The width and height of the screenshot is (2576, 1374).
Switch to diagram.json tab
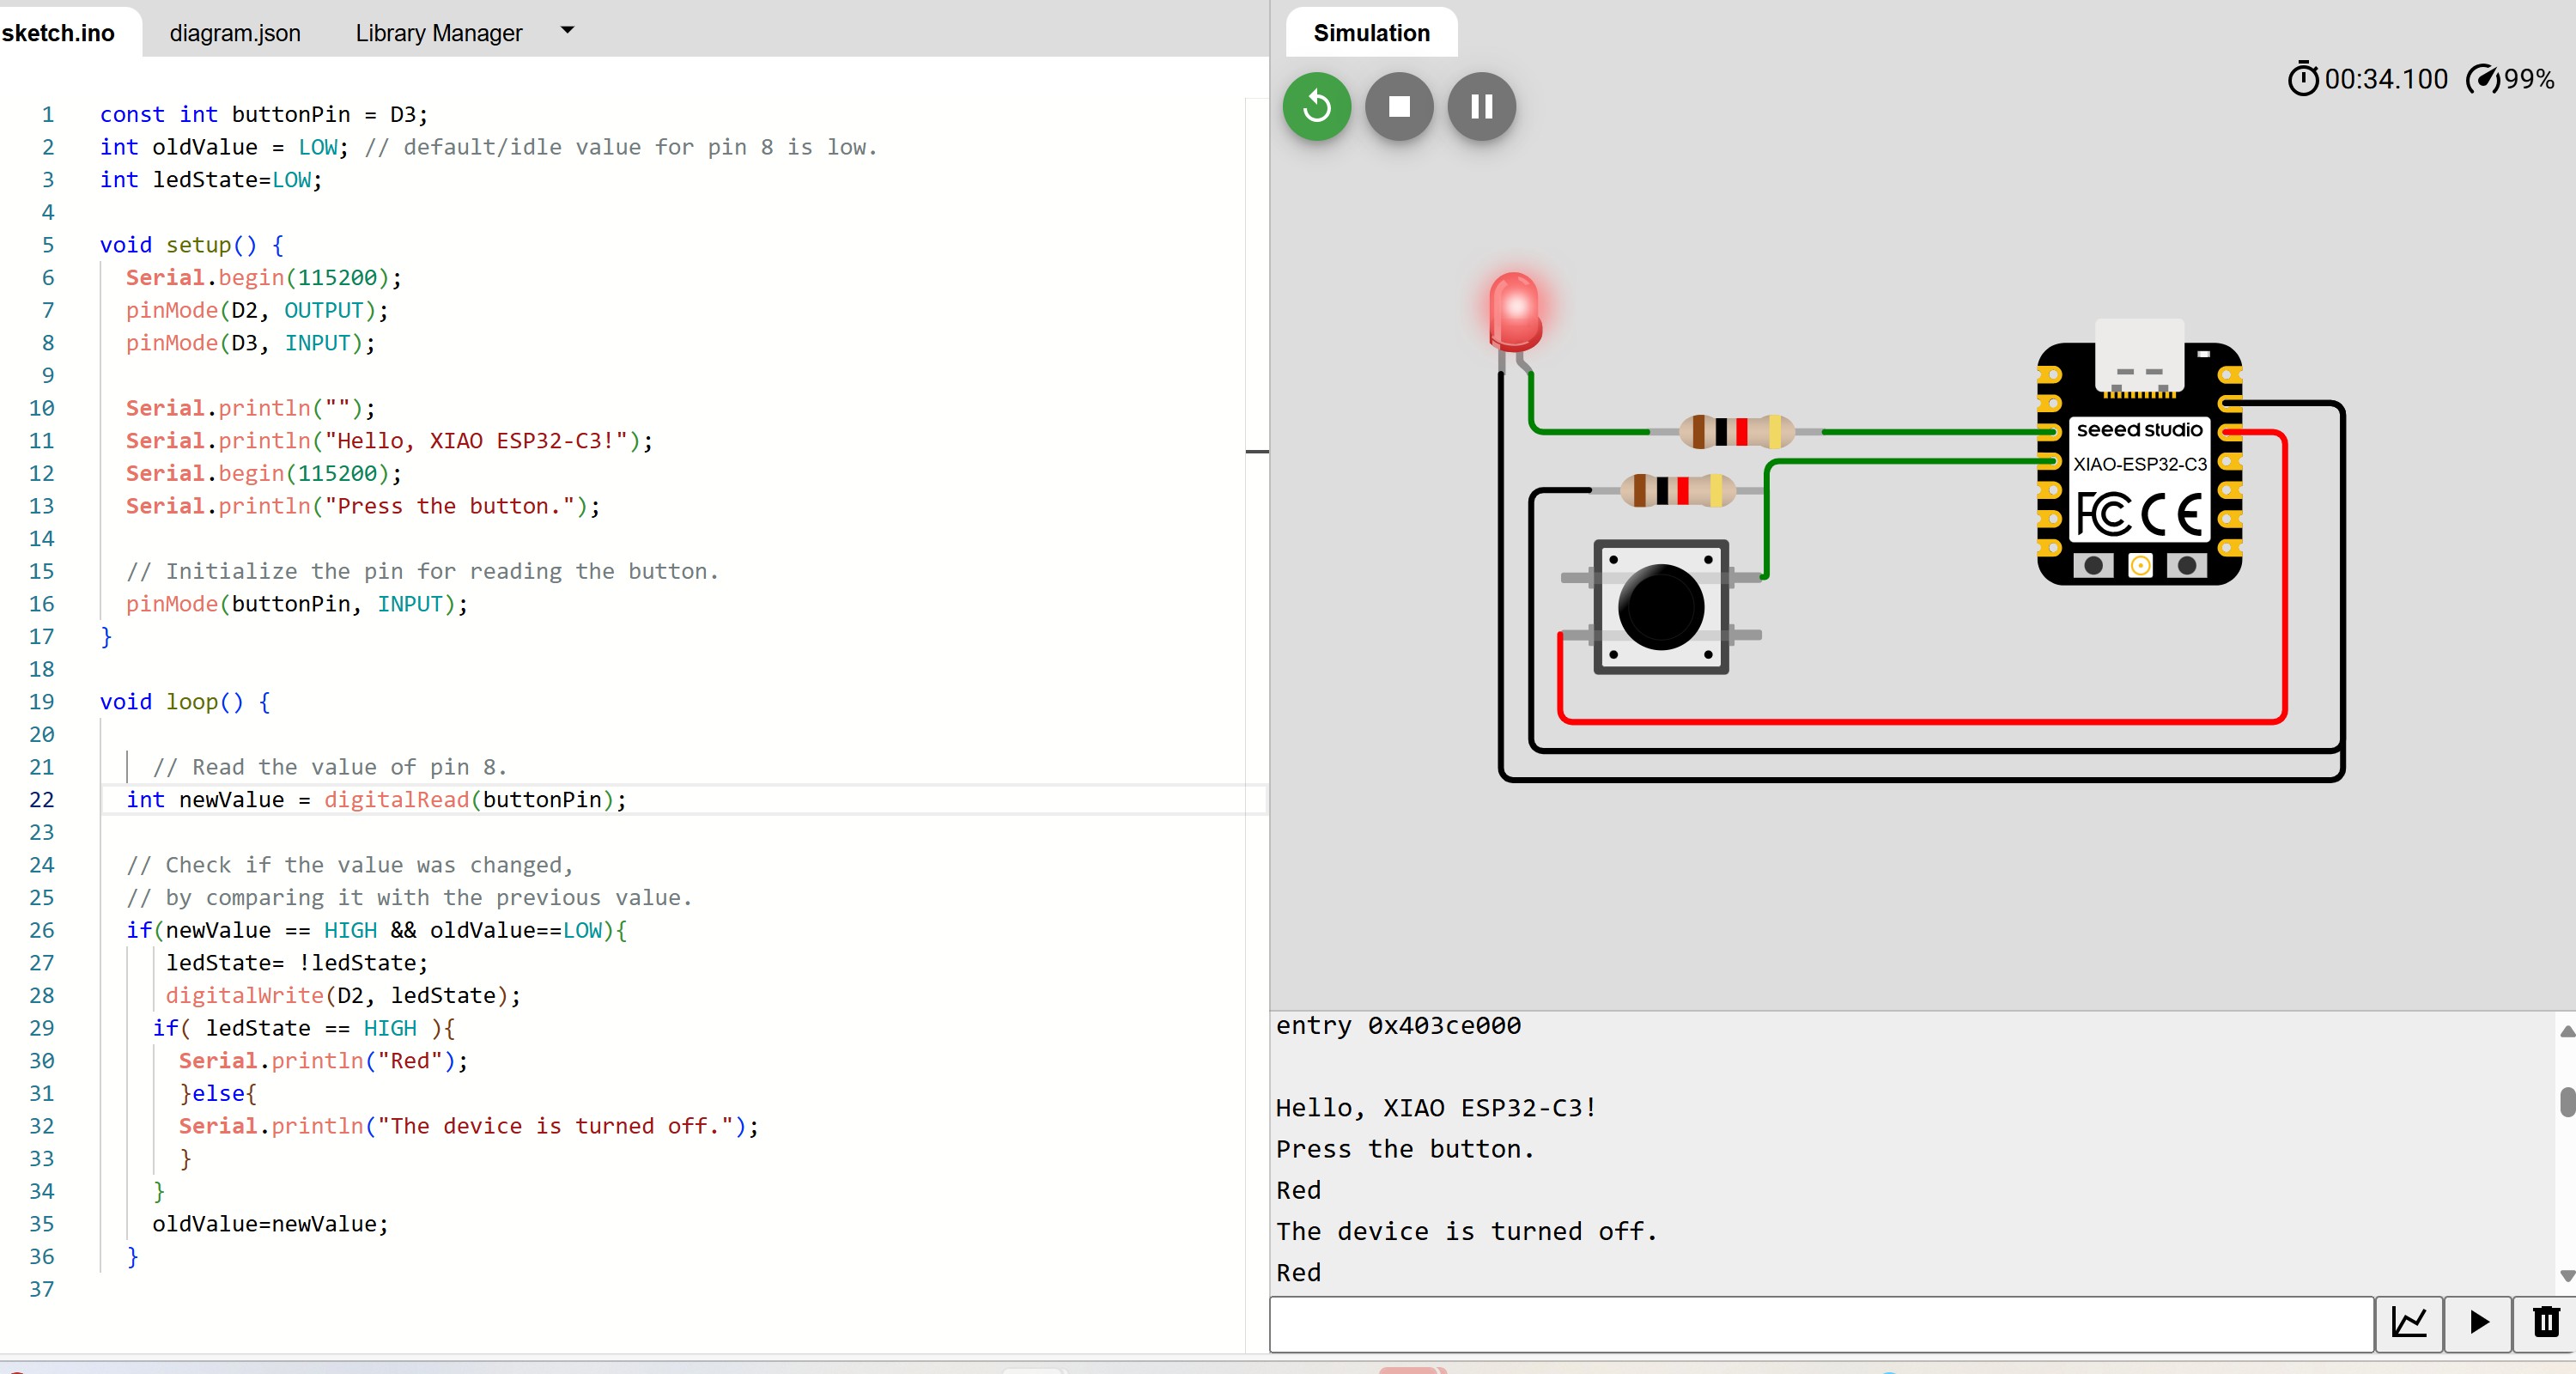[235, 33]
